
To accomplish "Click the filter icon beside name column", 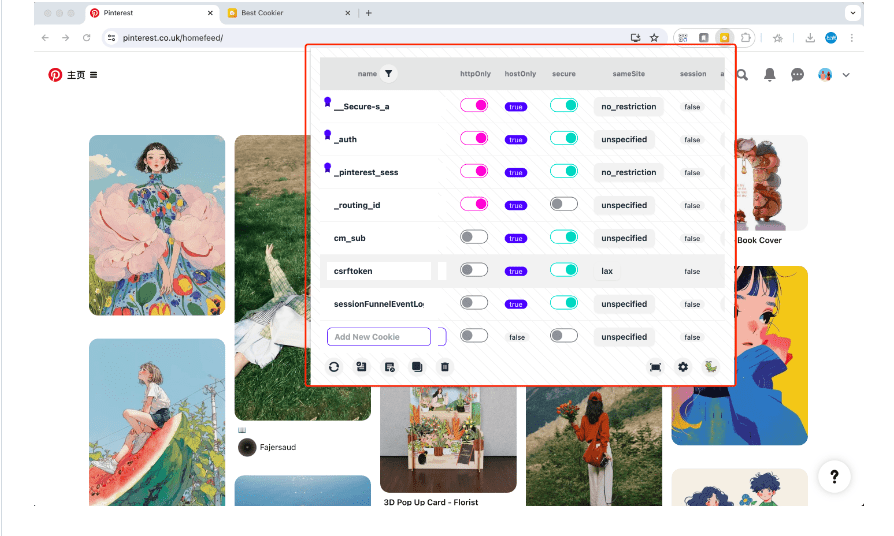I will point(389,74).
